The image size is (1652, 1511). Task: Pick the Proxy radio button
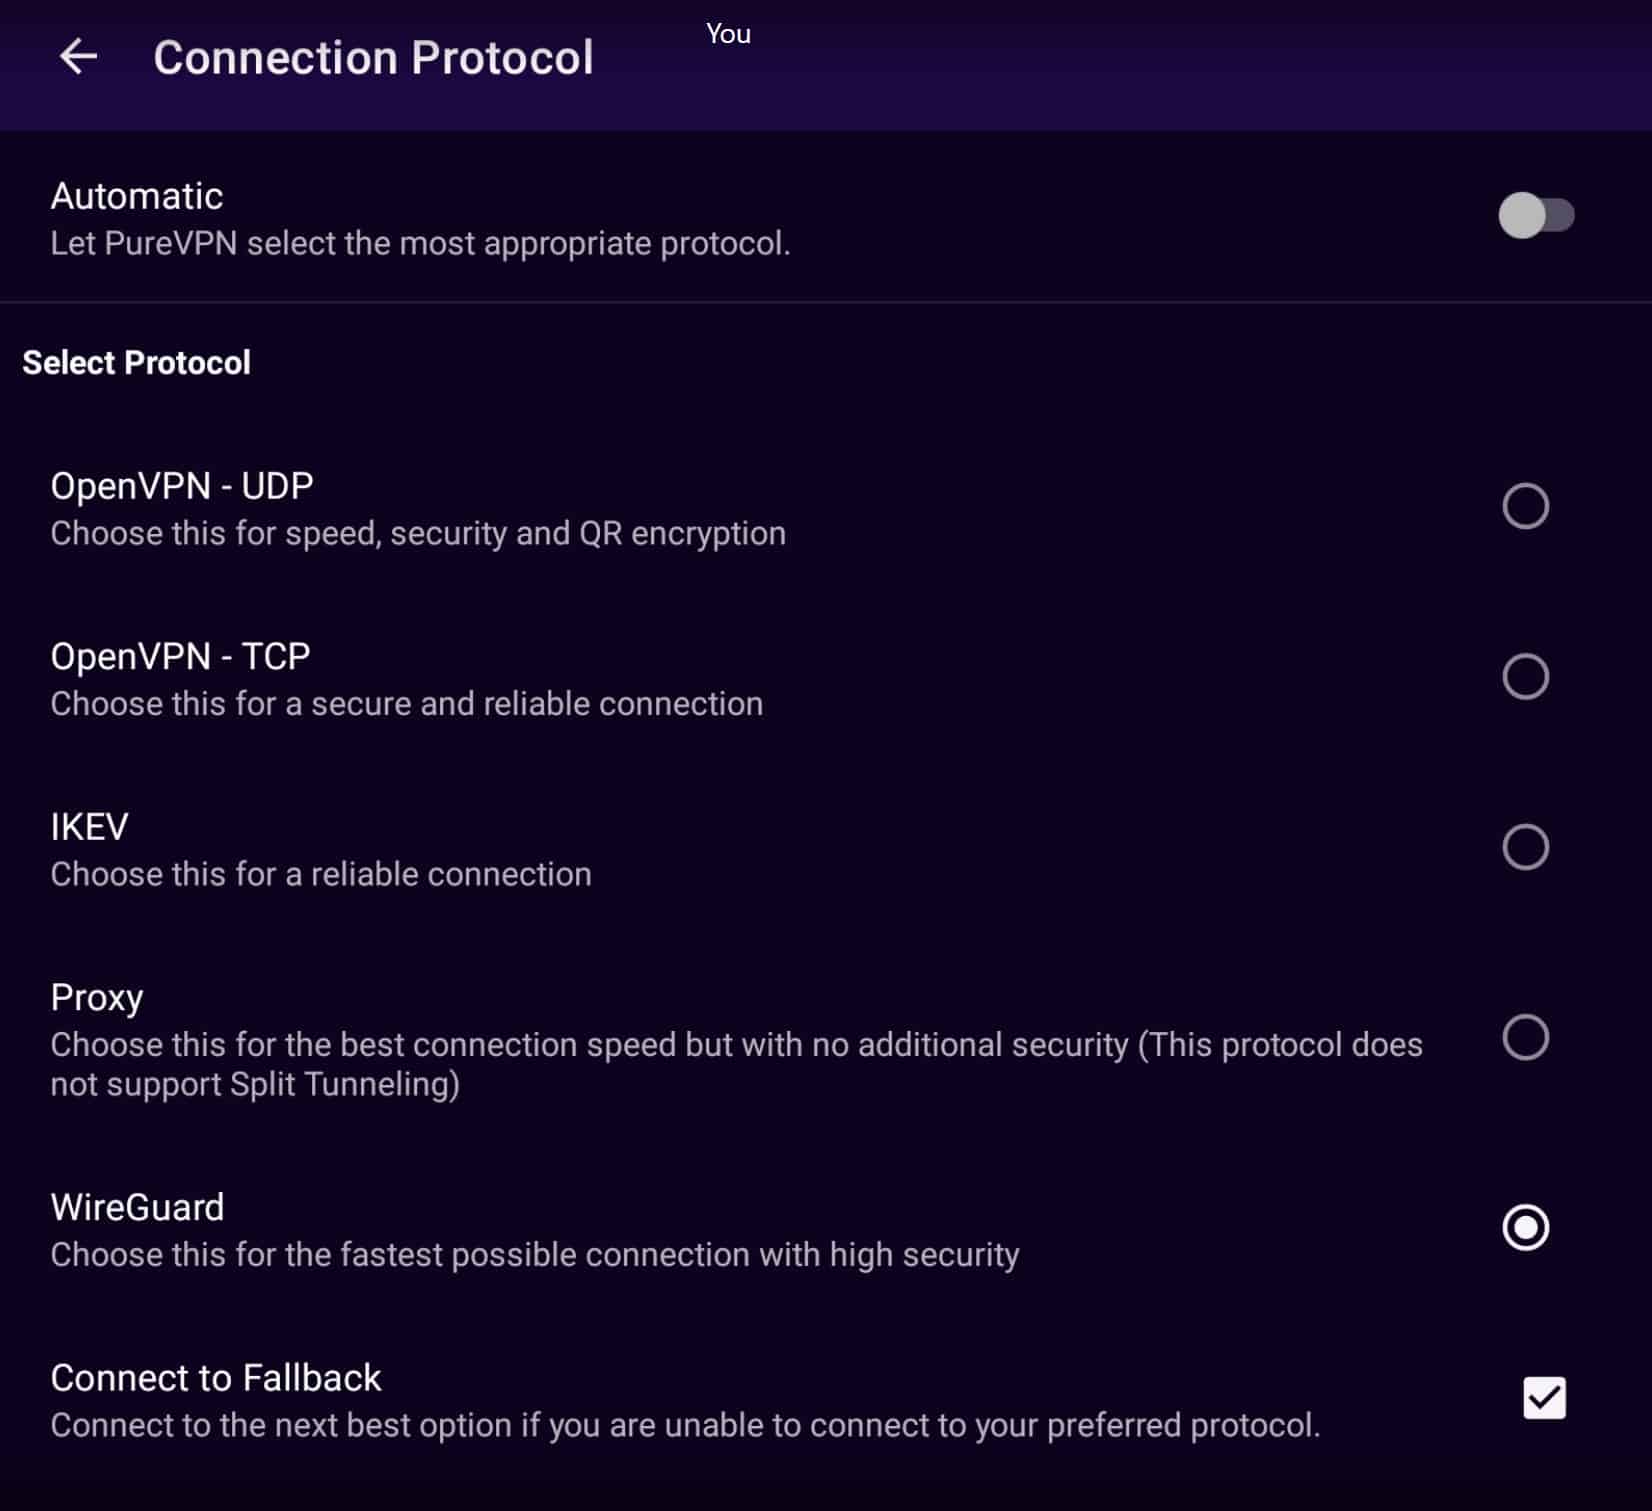click(x=1525, y=1037)
